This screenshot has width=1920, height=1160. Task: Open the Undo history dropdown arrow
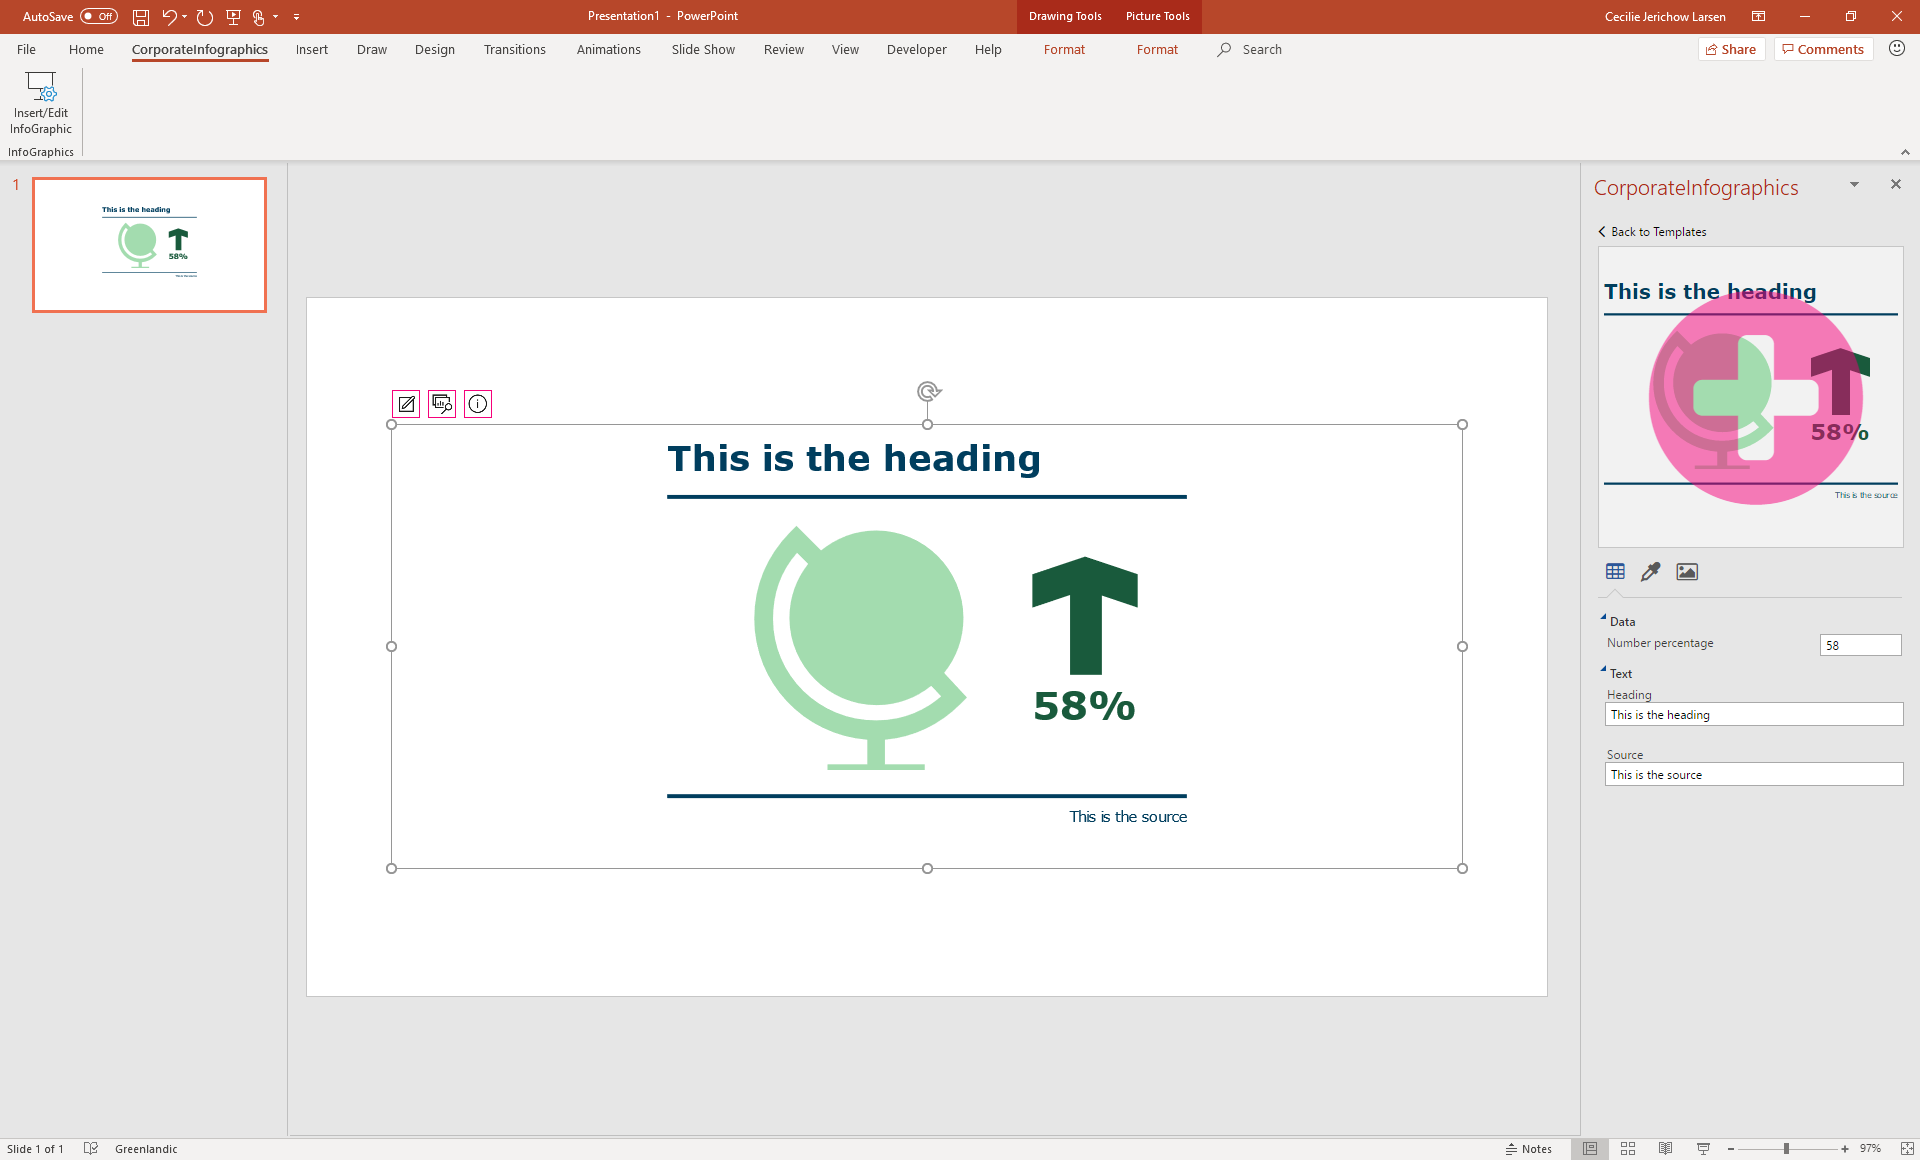[x=185, y=17]
